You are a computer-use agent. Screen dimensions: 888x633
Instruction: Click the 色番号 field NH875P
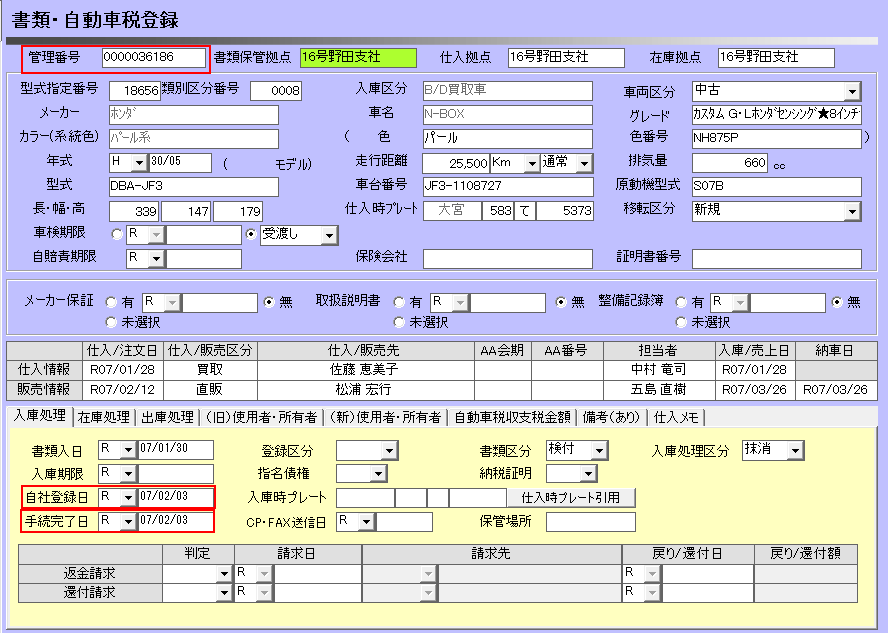(776, 139)
